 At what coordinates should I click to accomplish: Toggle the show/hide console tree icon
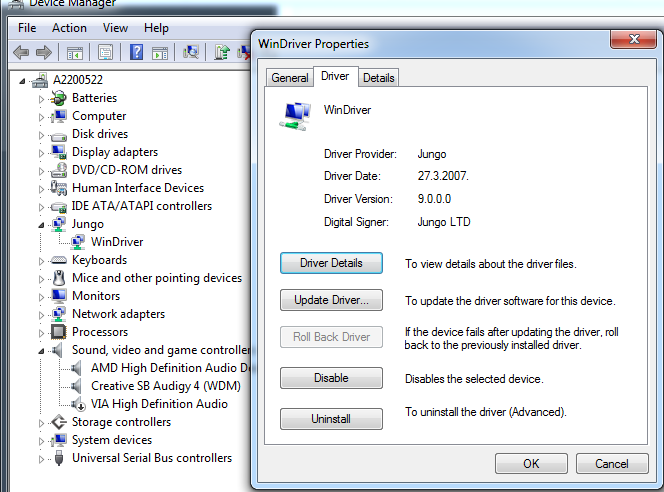75,53
